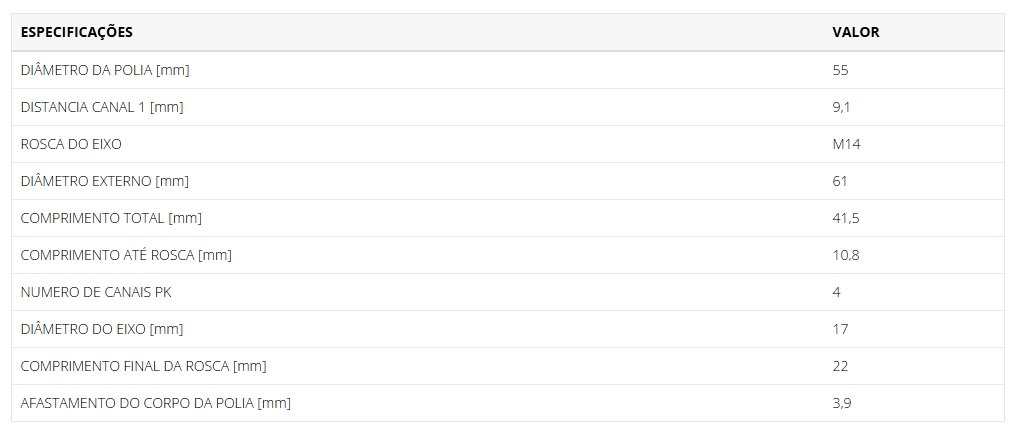Click the 9,1 value cell
The width and height of the screenshot is (1011, 428).
click(841, 108)
